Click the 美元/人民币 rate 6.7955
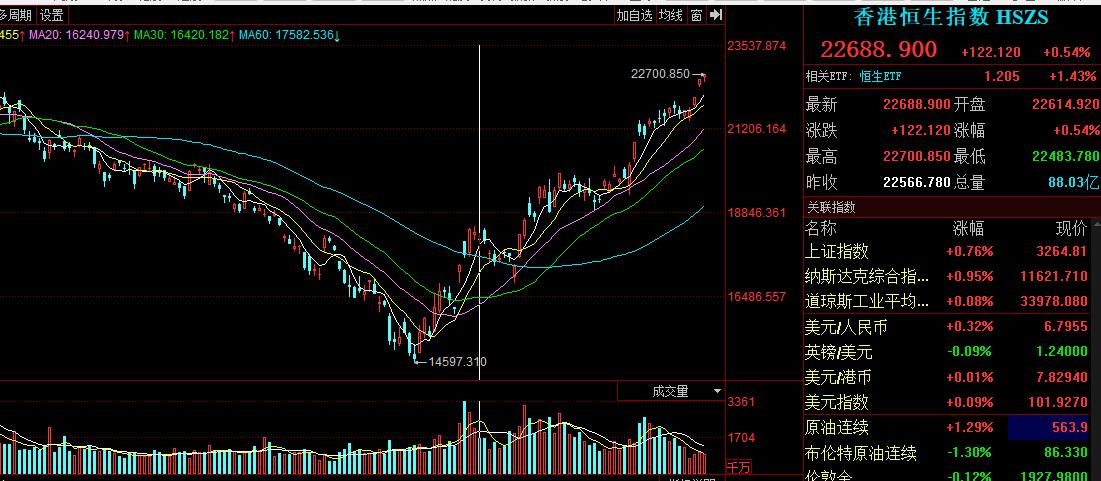The height and width of the screenshot is (481, 1101). (1064, 327)
